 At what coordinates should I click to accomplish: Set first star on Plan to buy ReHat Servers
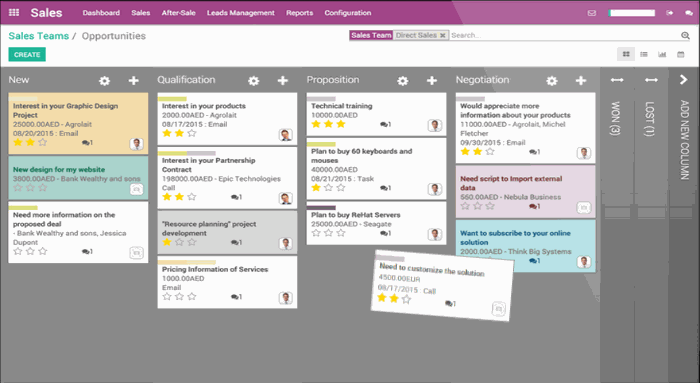(316, 233)
